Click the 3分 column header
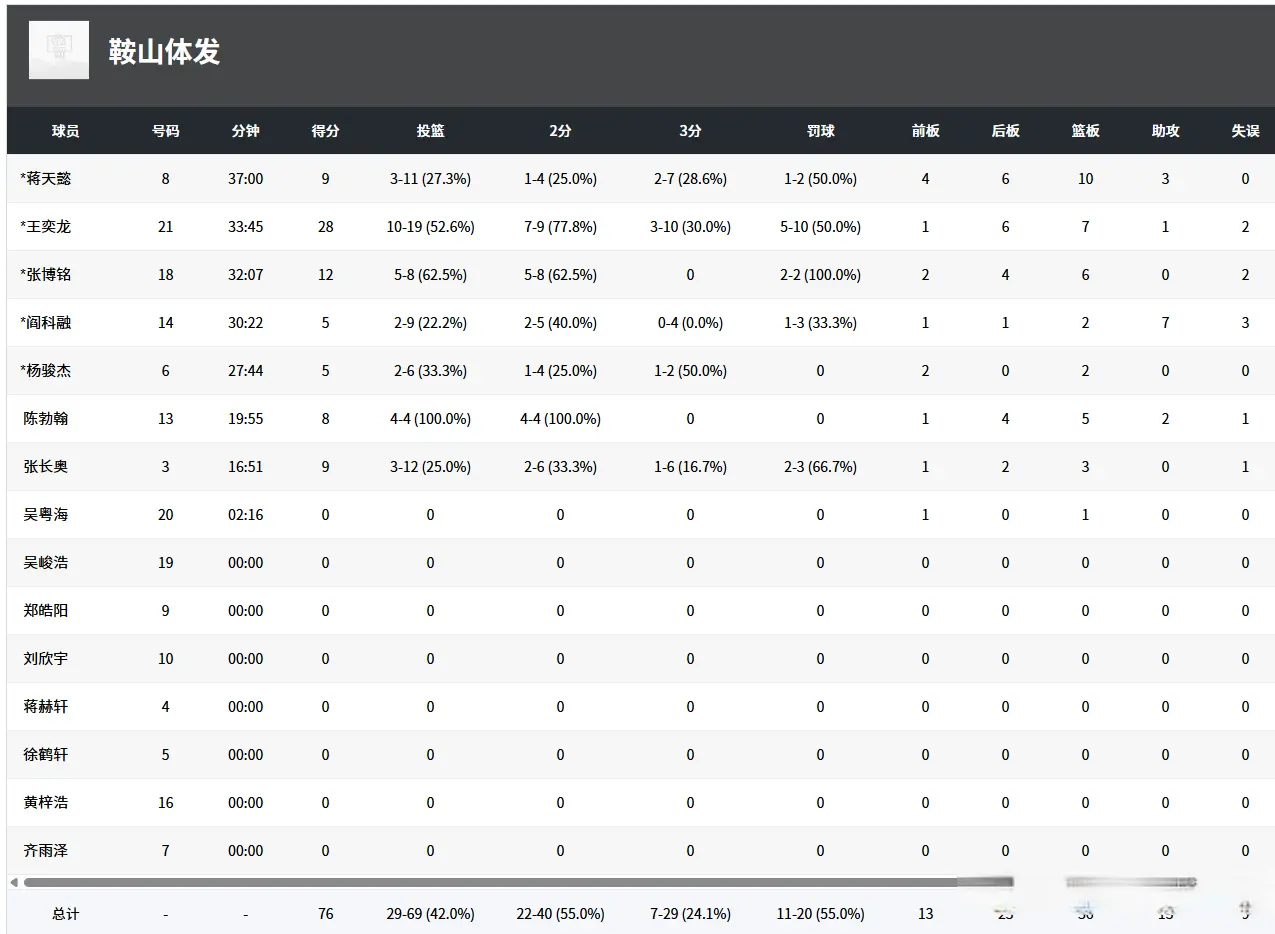The height and width of the screenshot is (934, 1275). (x=690, y=131)
